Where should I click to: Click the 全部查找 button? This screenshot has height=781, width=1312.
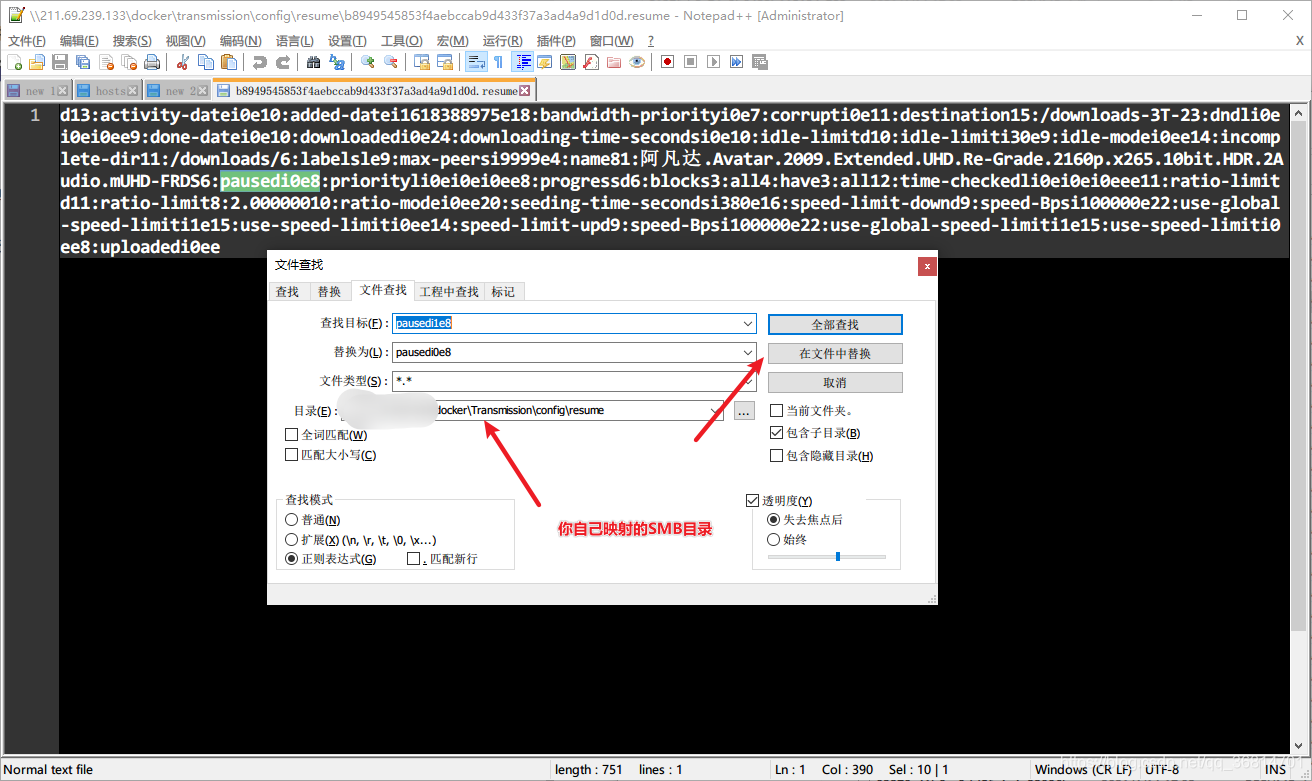click(835, 325)
